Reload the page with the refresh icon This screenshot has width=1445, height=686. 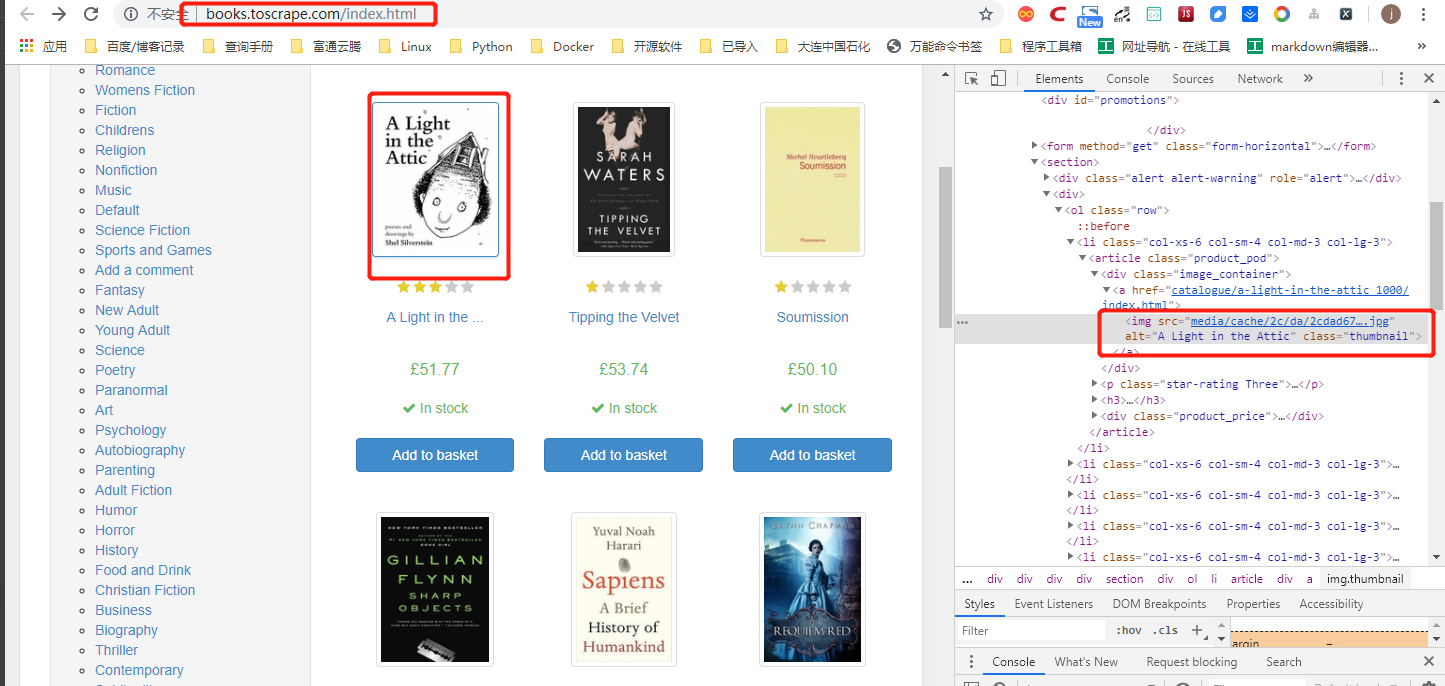tap(91, 14)
